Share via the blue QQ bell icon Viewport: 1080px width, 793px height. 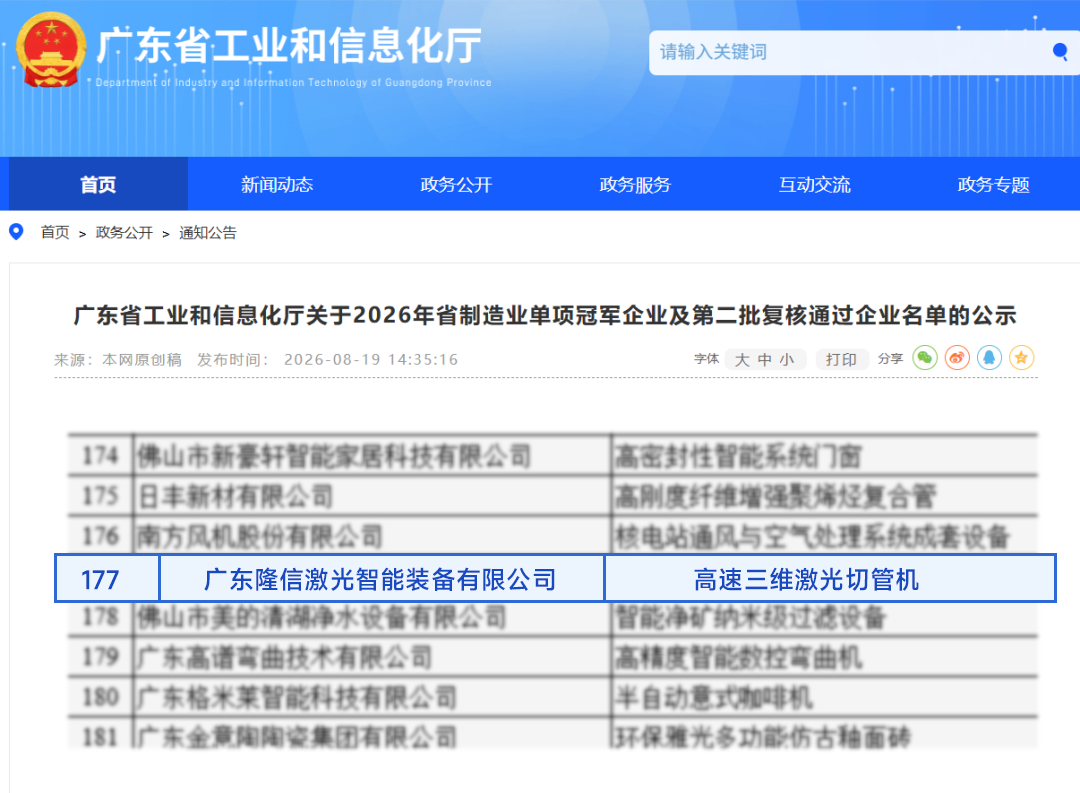(x=990, y=358)
